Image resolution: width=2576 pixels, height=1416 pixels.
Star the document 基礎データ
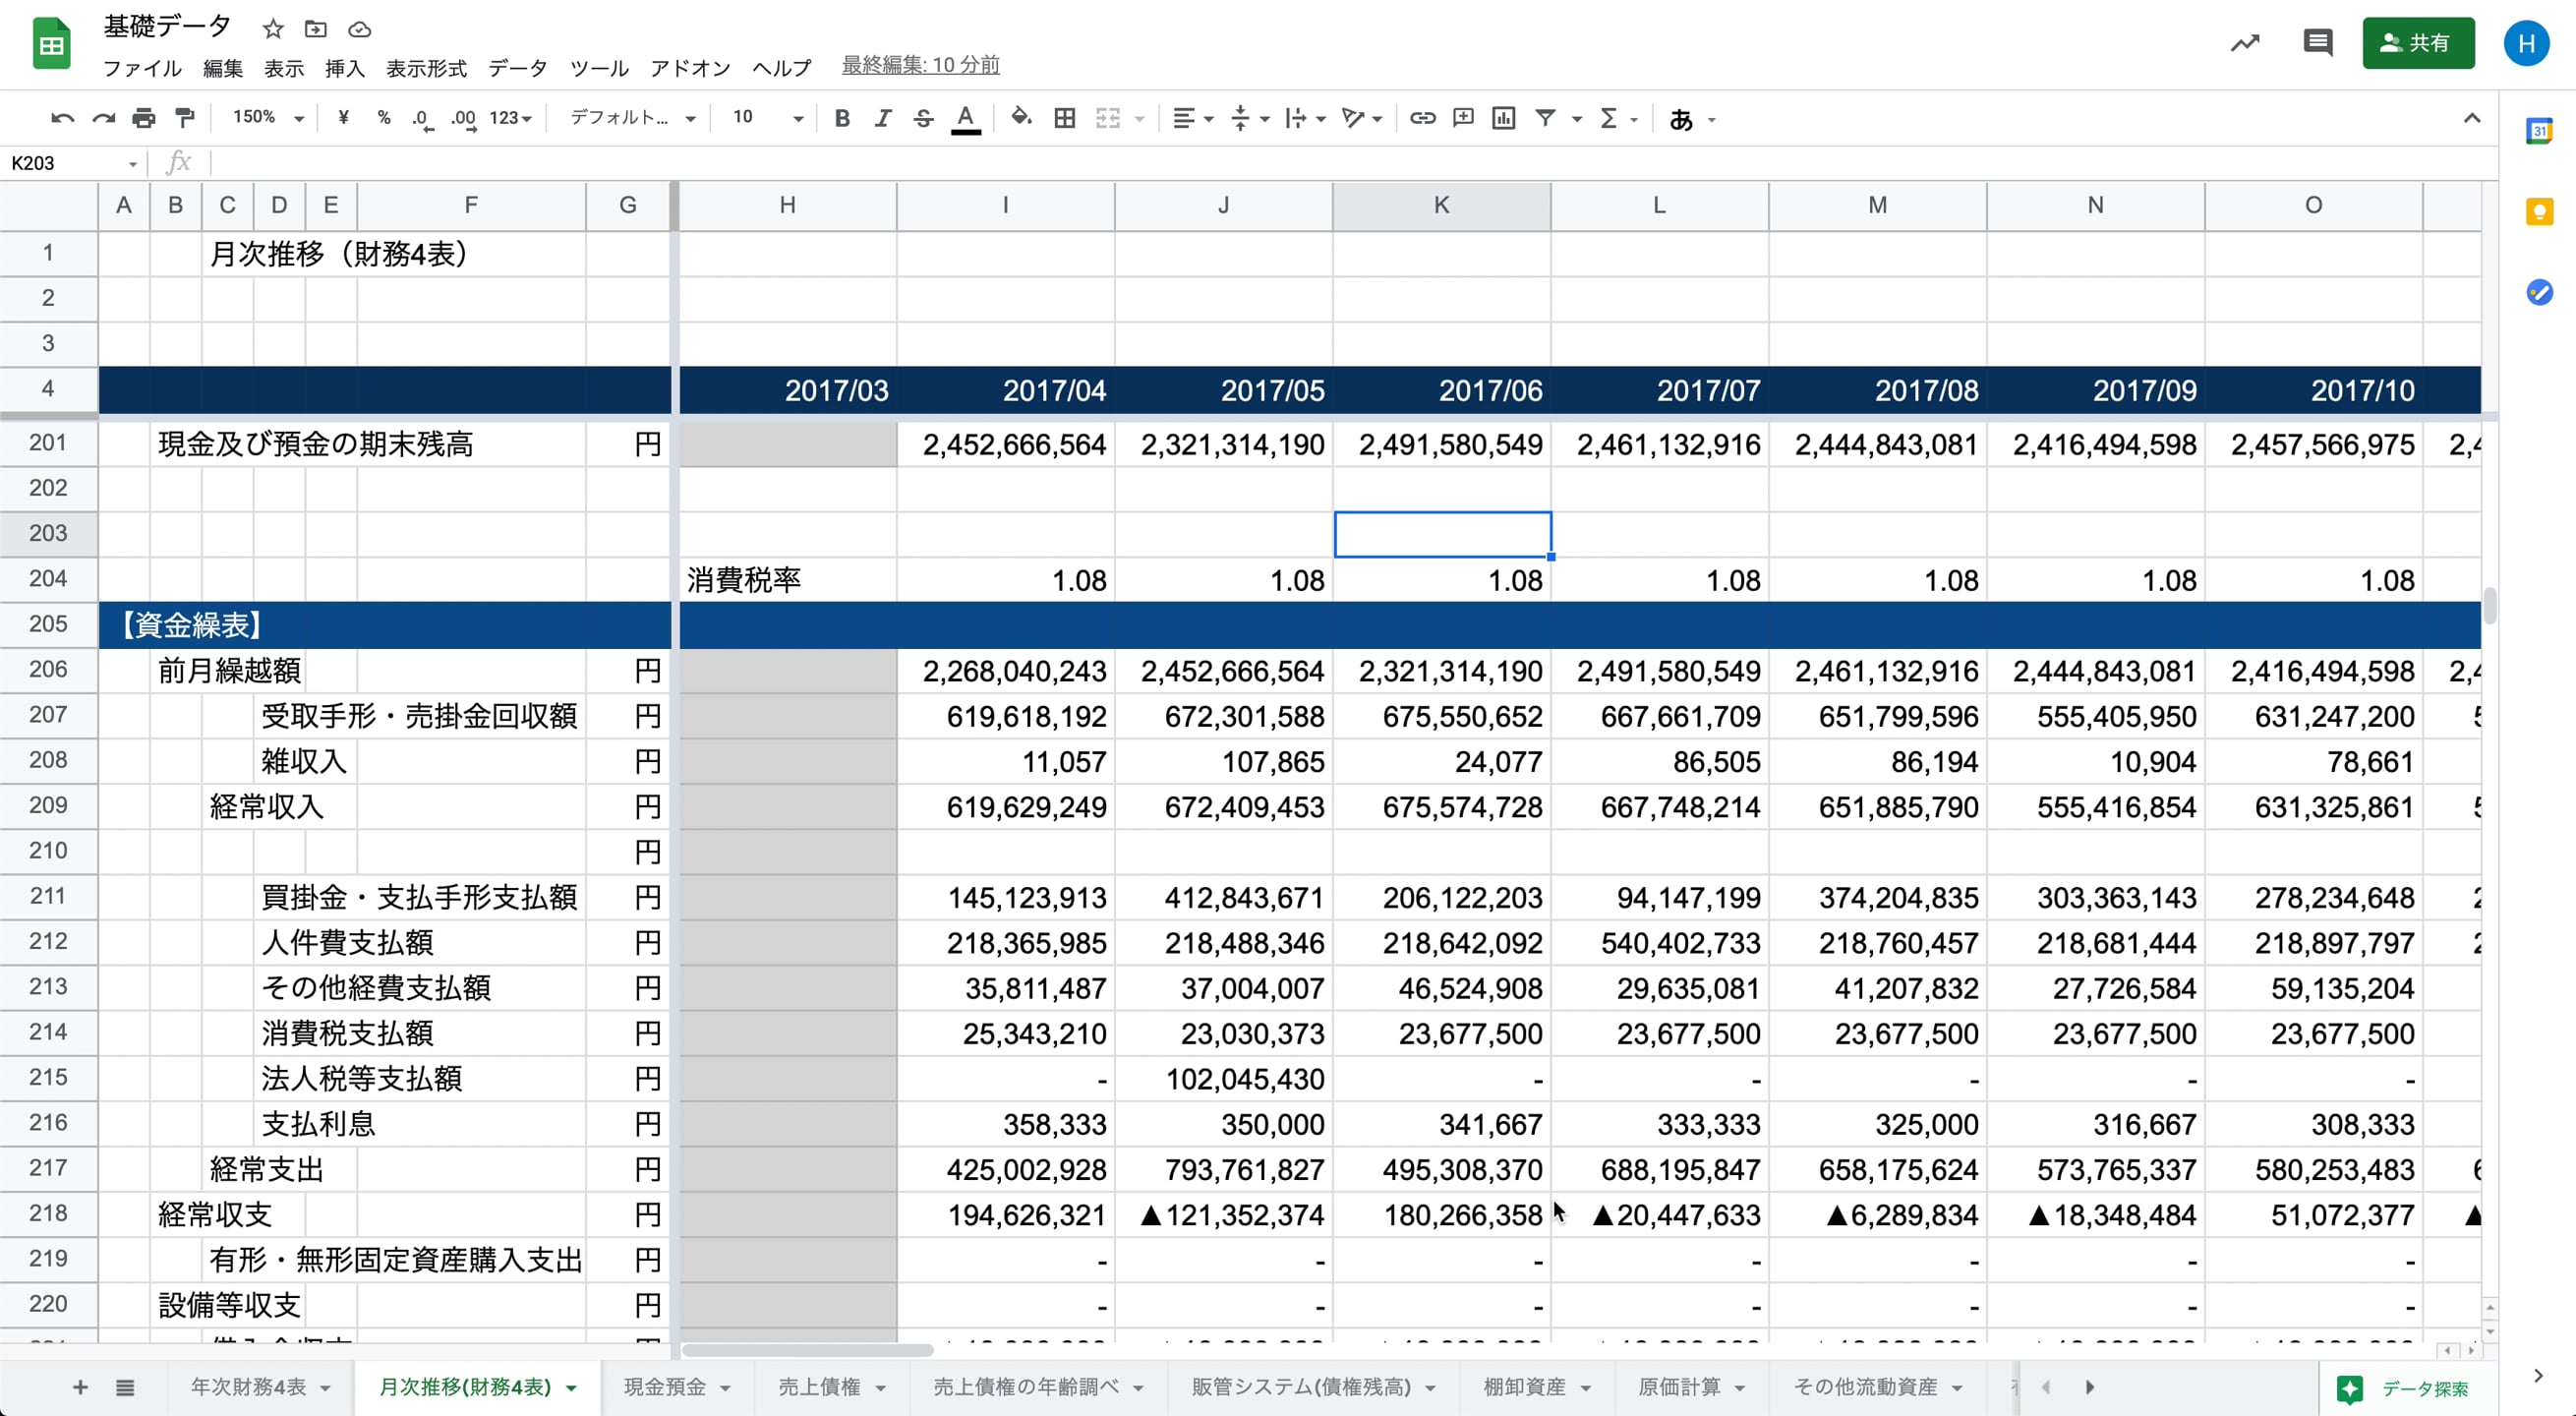pos(273,29)
